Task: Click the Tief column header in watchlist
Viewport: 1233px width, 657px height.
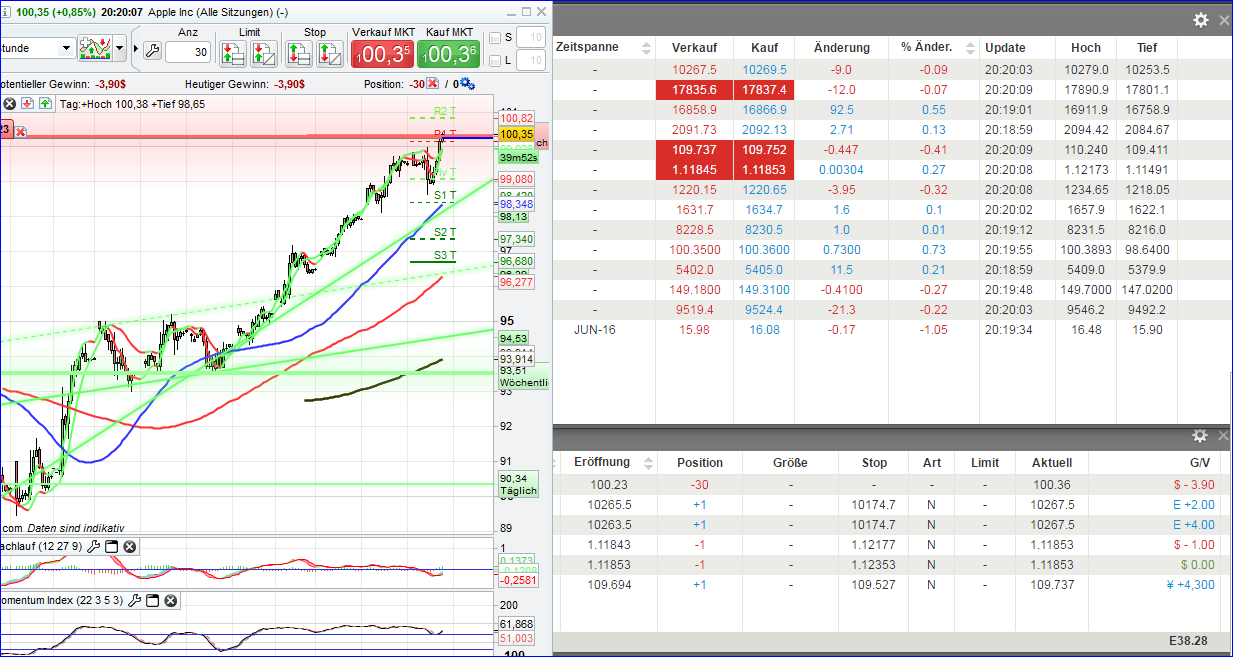Action: pyautogui.click(x=1147, y=47)
